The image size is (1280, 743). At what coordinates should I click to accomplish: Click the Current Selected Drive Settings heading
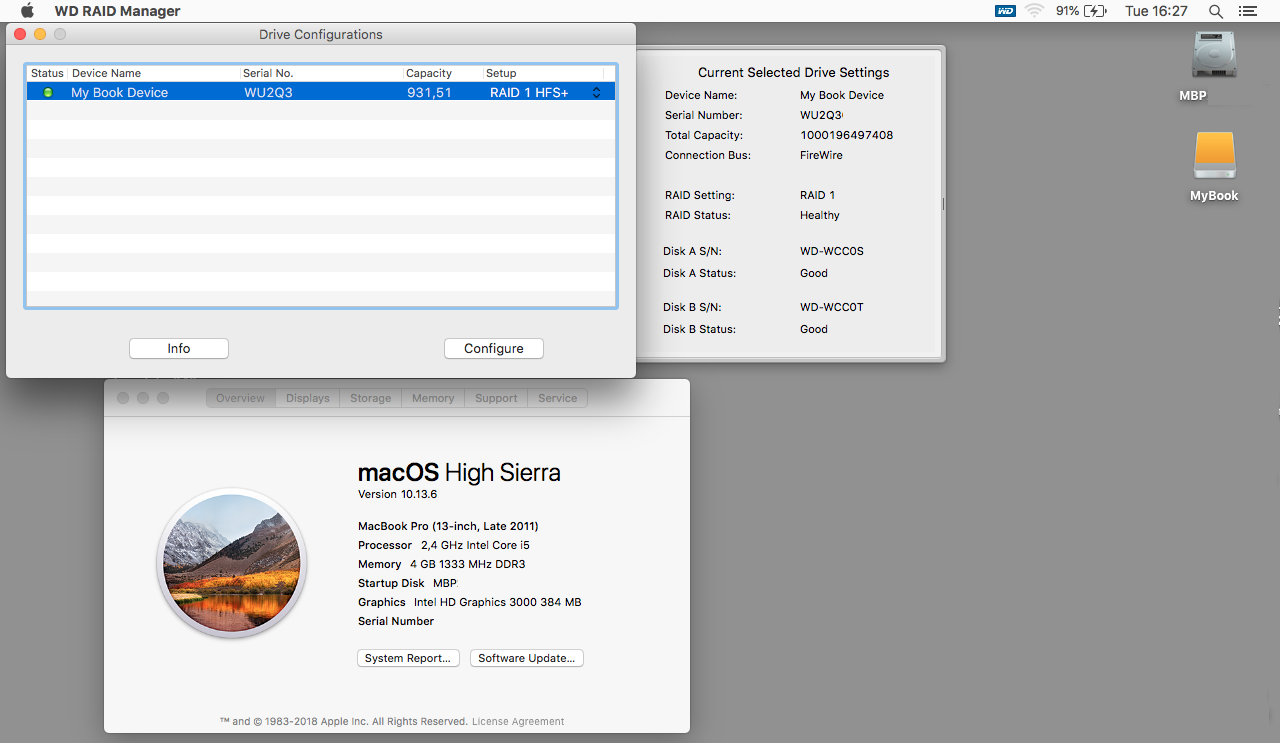793,72
